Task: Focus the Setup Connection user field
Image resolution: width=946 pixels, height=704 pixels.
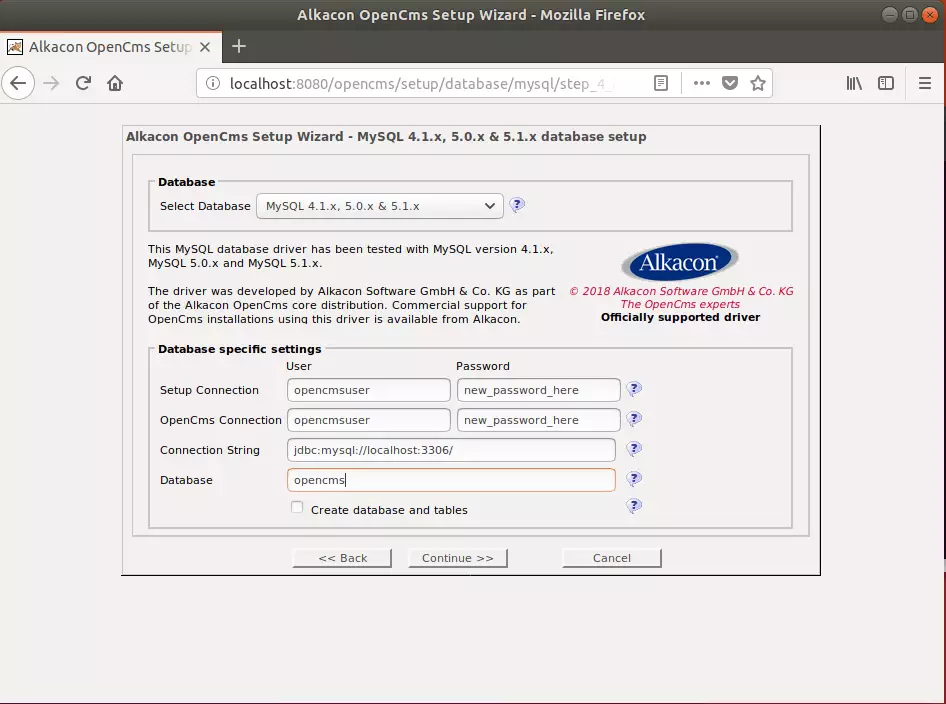Action: click(x=369, y=390)
